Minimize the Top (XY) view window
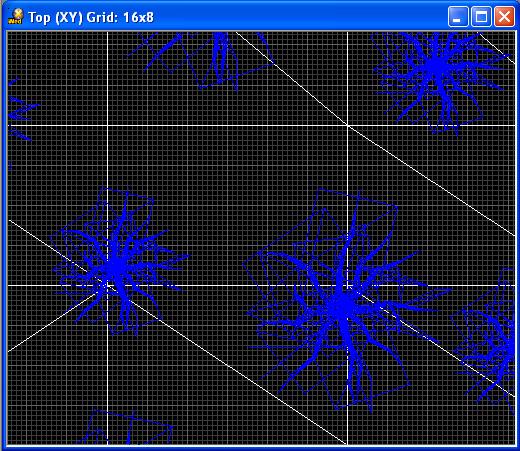 tap(458, 16)
